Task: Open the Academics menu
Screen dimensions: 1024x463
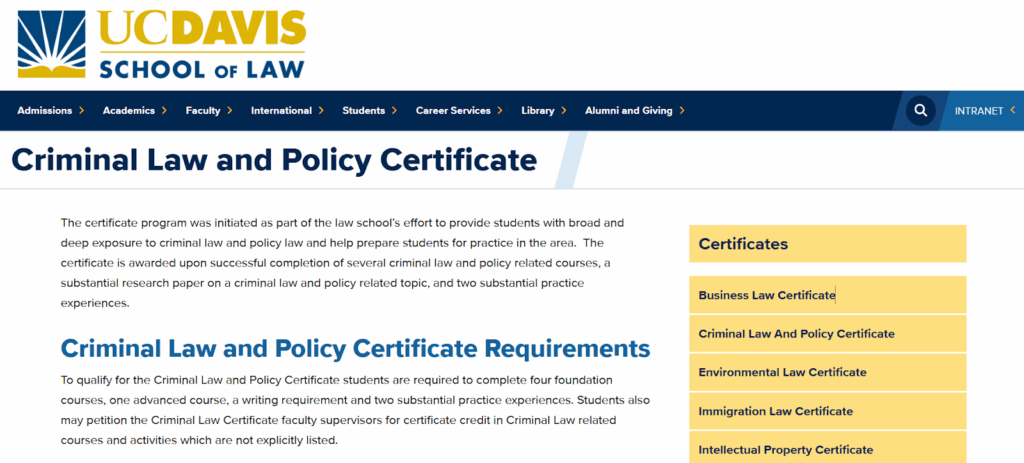Action: 129,110
